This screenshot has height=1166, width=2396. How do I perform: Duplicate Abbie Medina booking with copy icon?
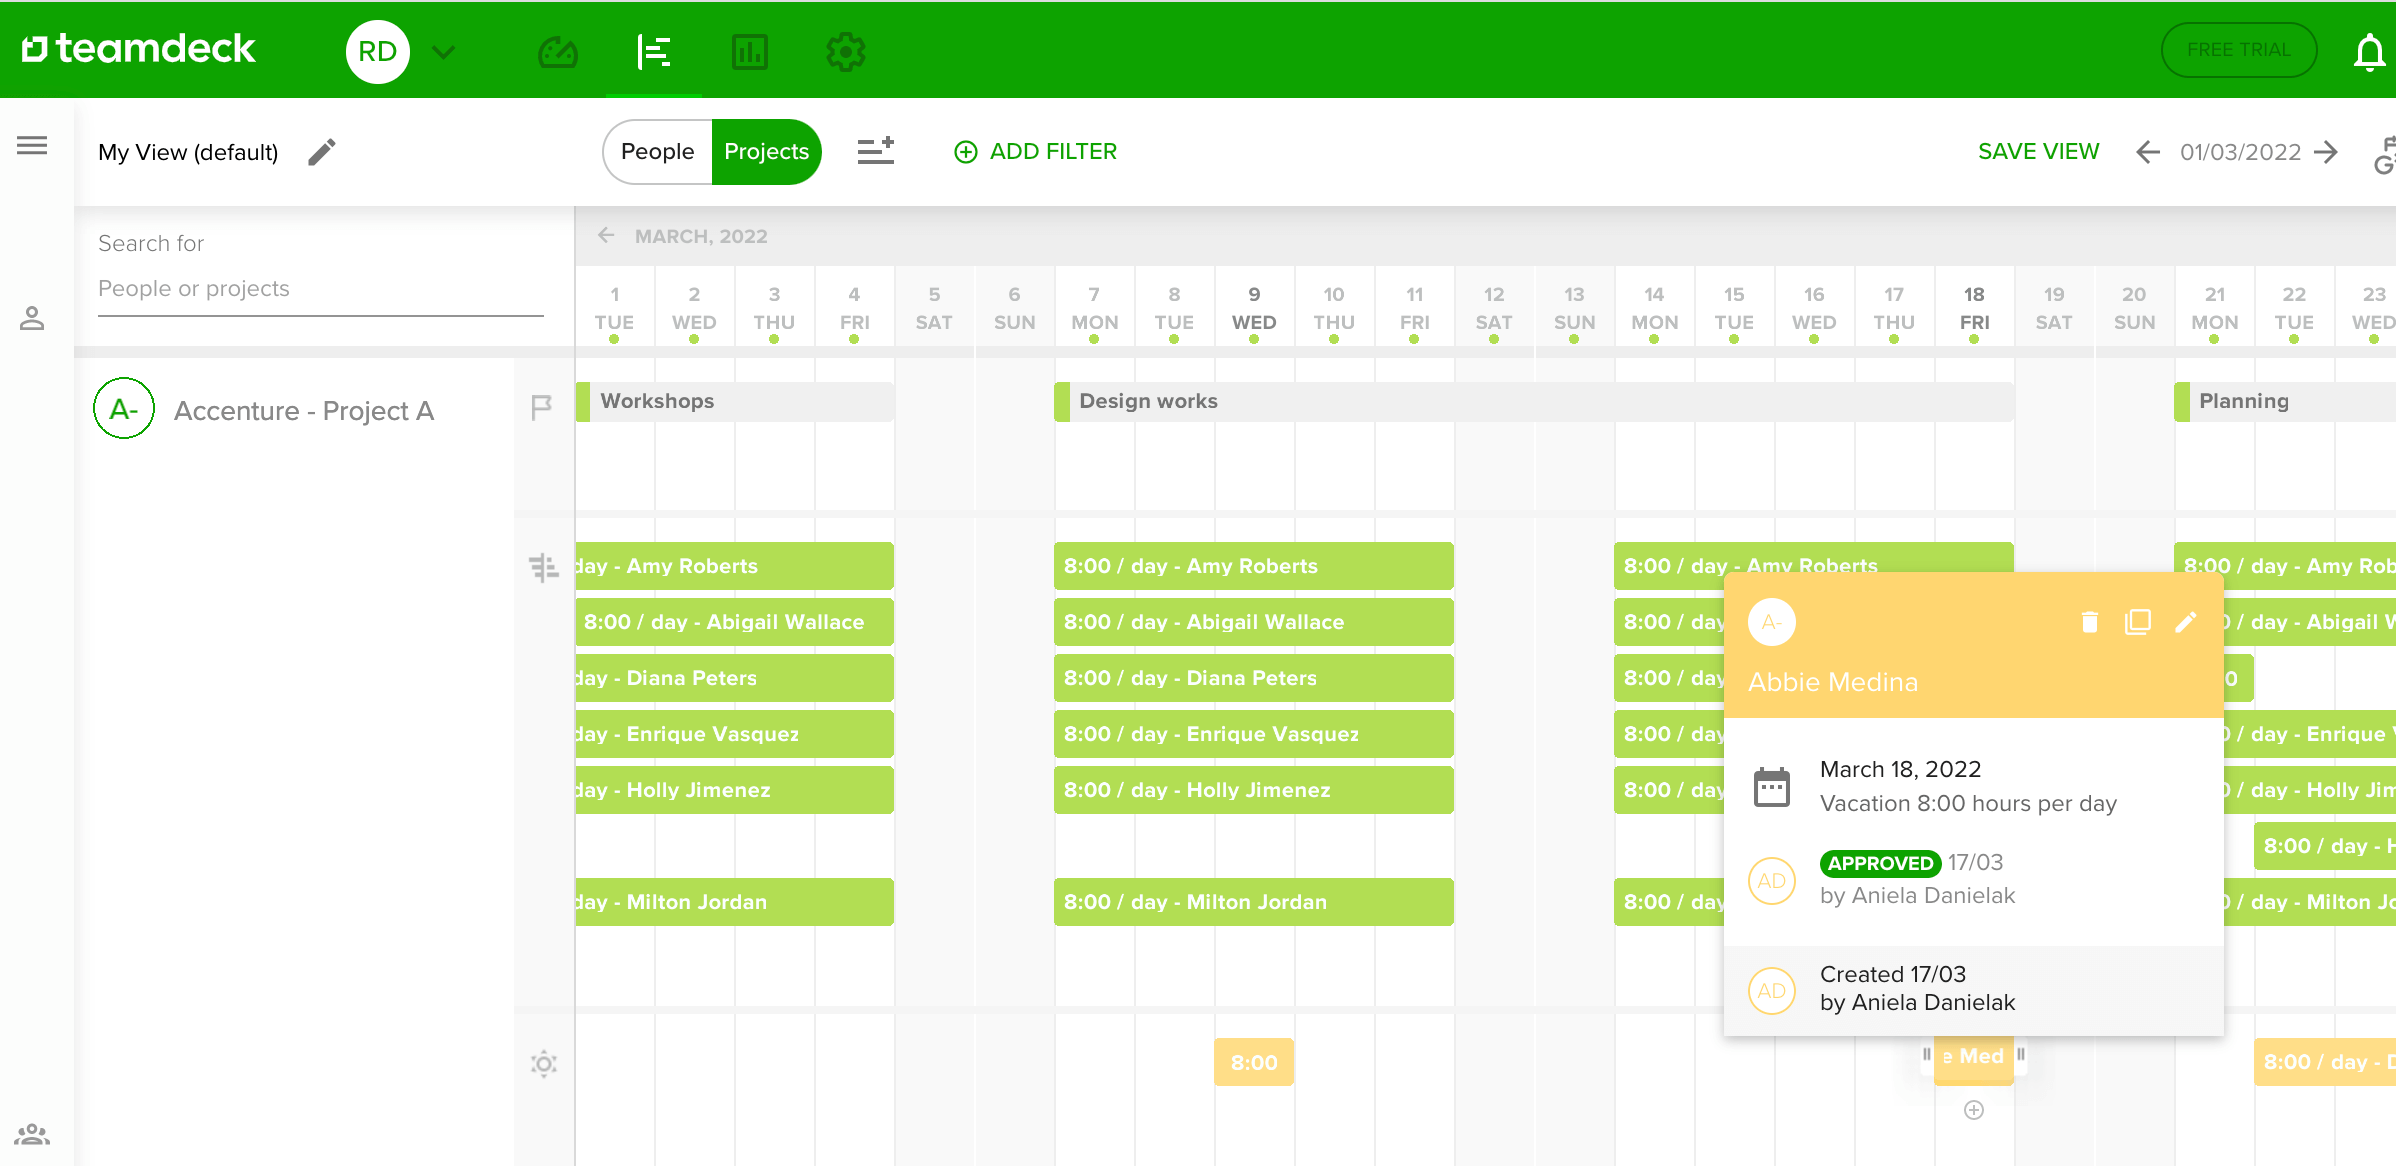point(2138,622)
